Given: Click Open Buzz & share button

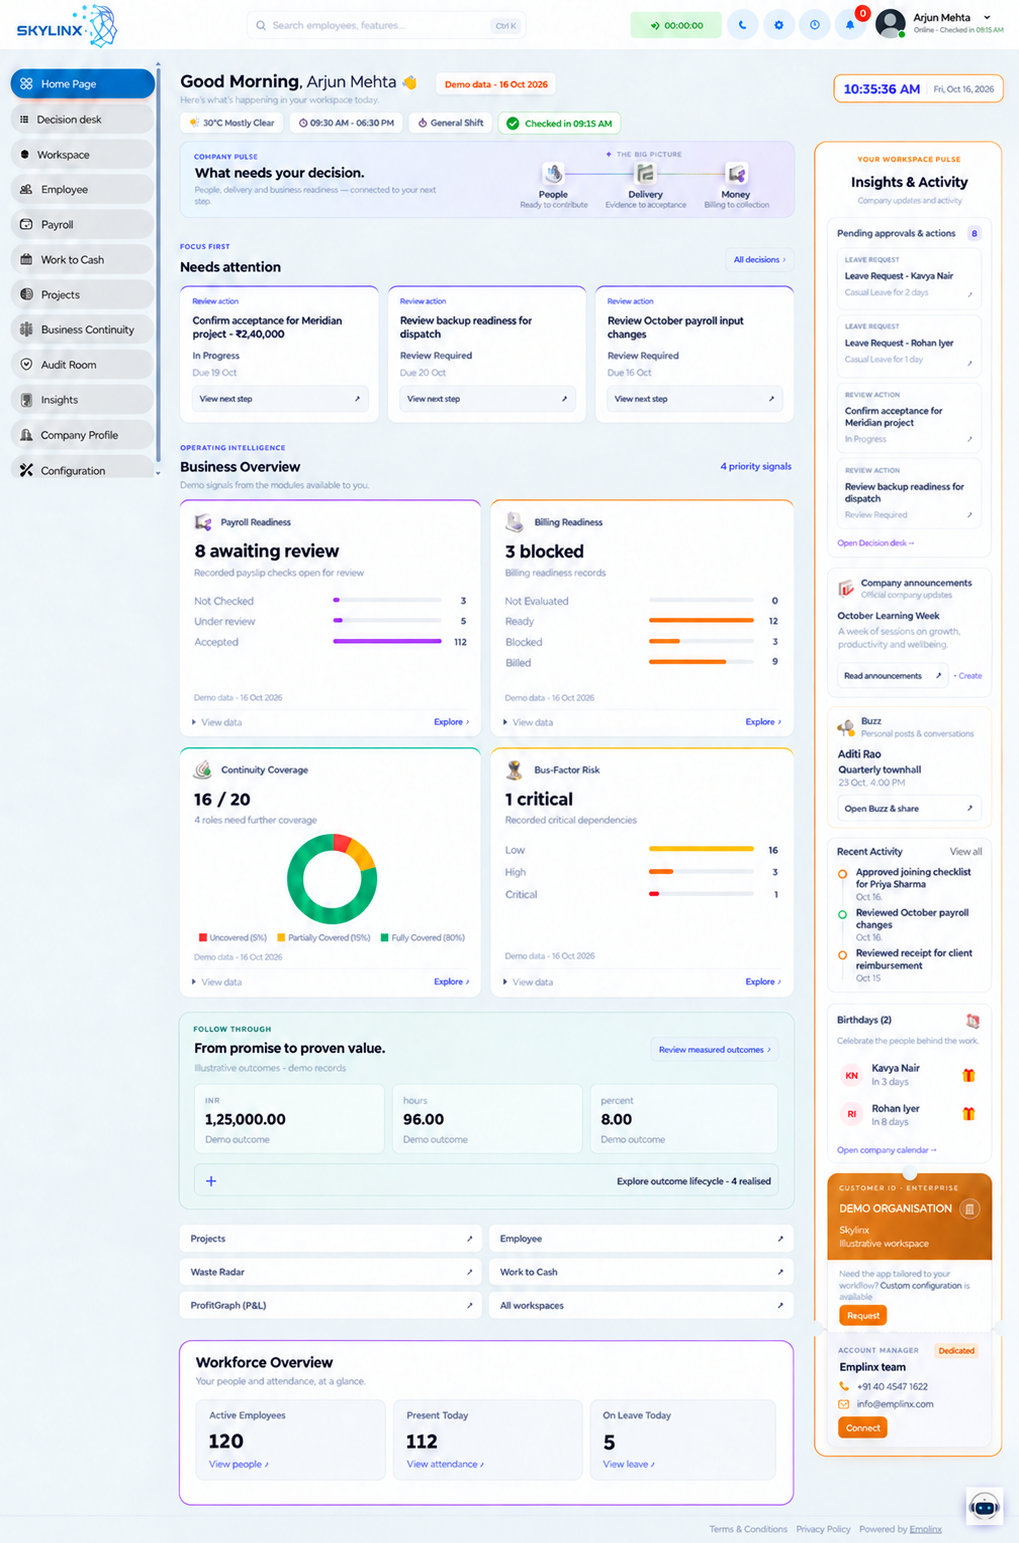Looking at the screenshot, I should click(x=908, y=808).
